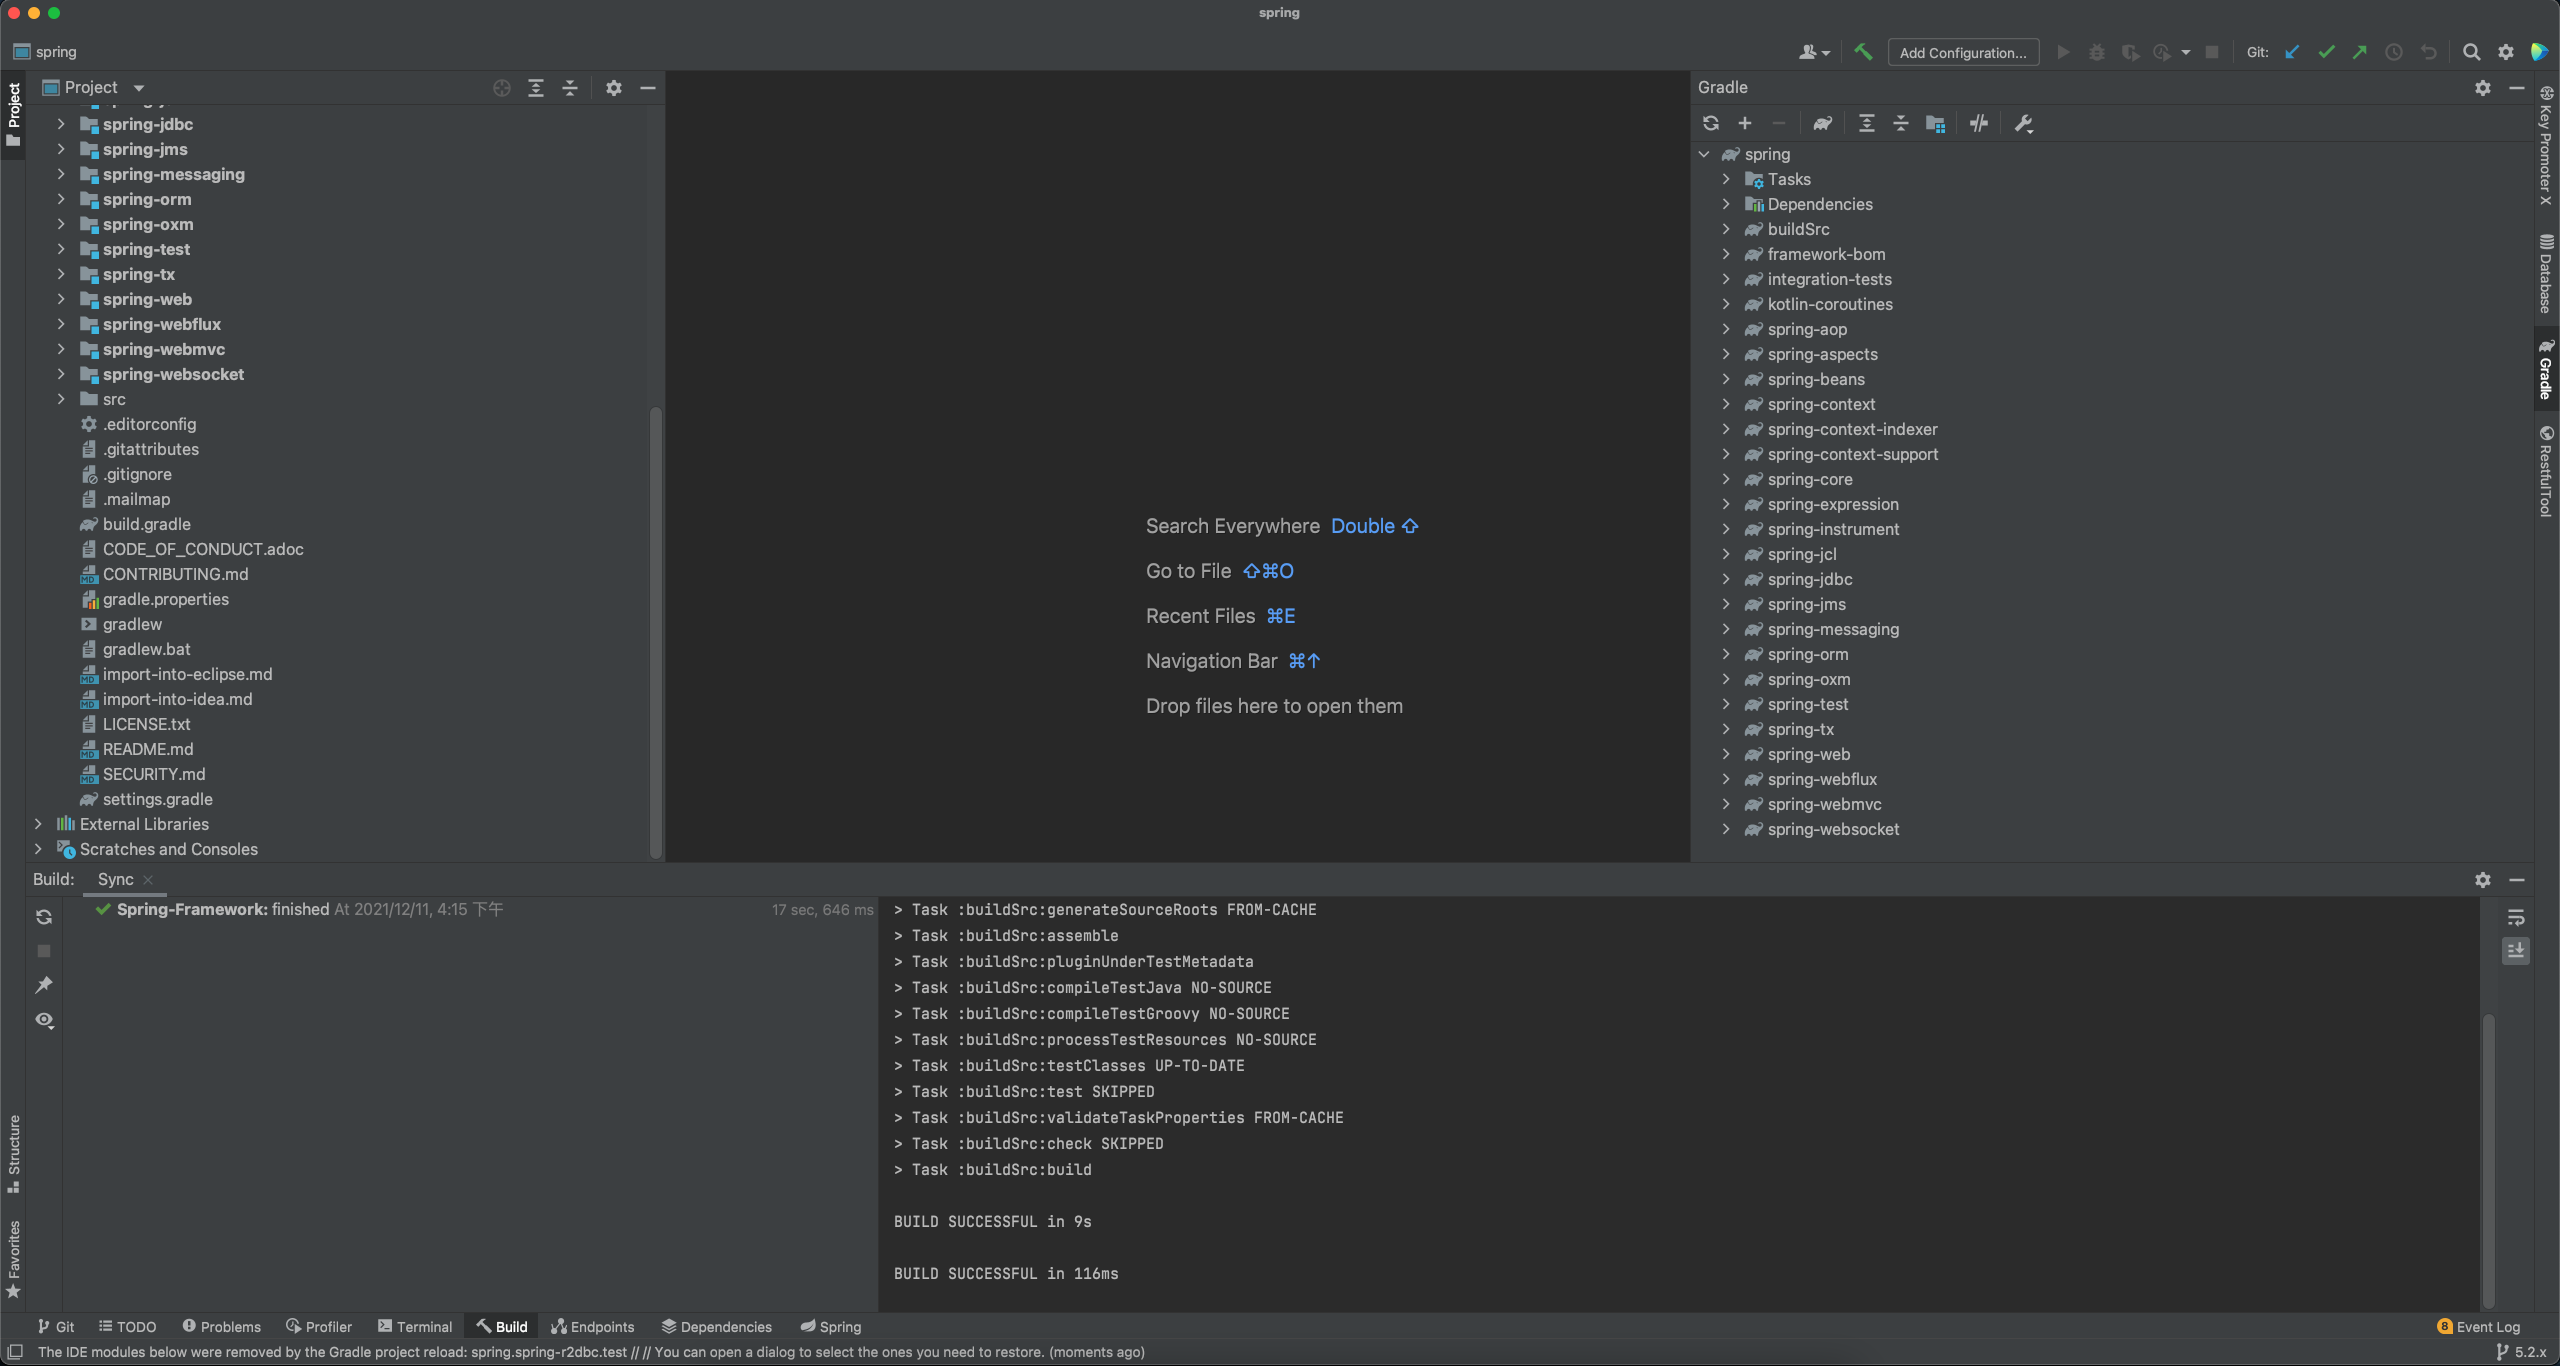Screen dimensions: 2560x1366
Task: Click the Reload All Gradle Projects icon
Action: 1711,123
